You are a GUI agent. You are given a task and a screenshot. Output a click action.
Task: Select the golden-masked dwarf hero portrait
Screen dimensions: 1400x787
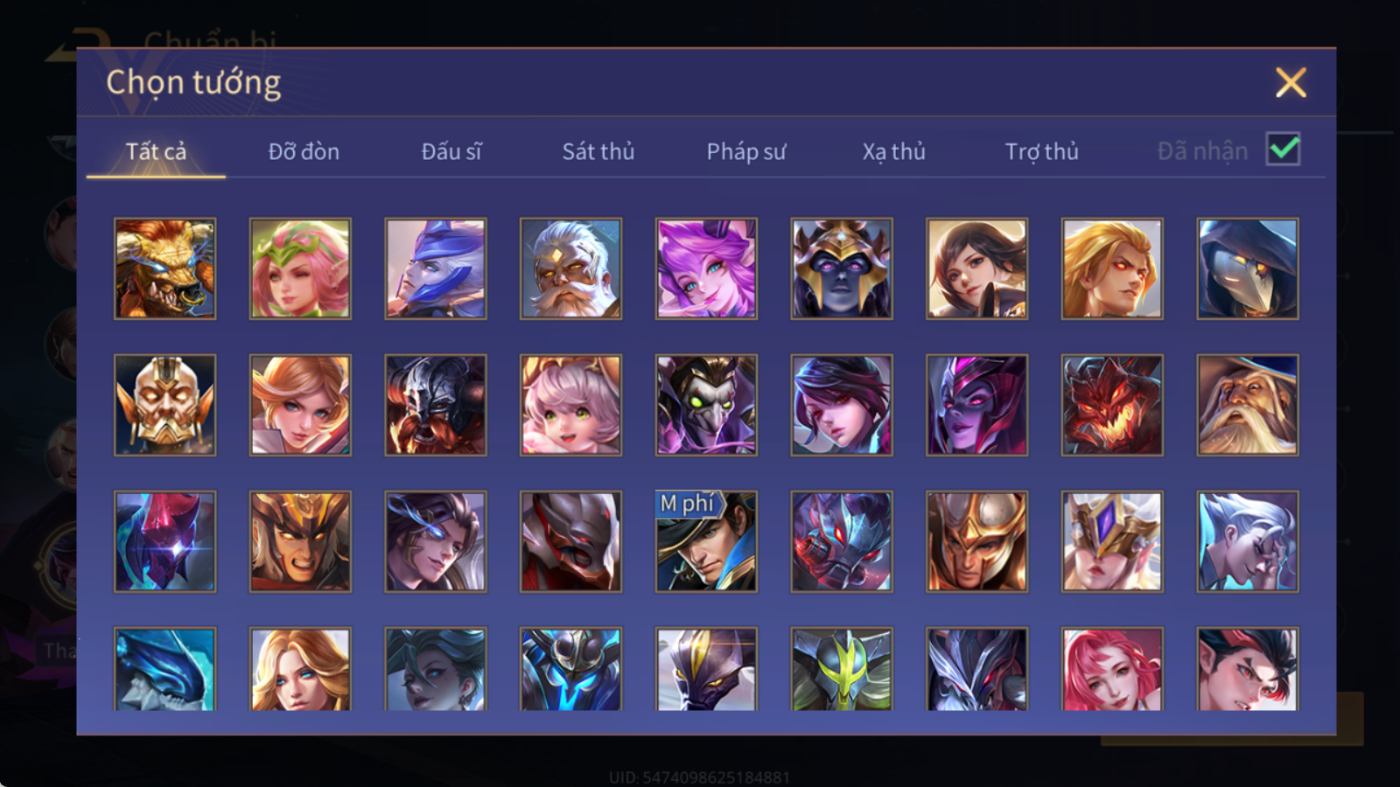tap(165, 405)
